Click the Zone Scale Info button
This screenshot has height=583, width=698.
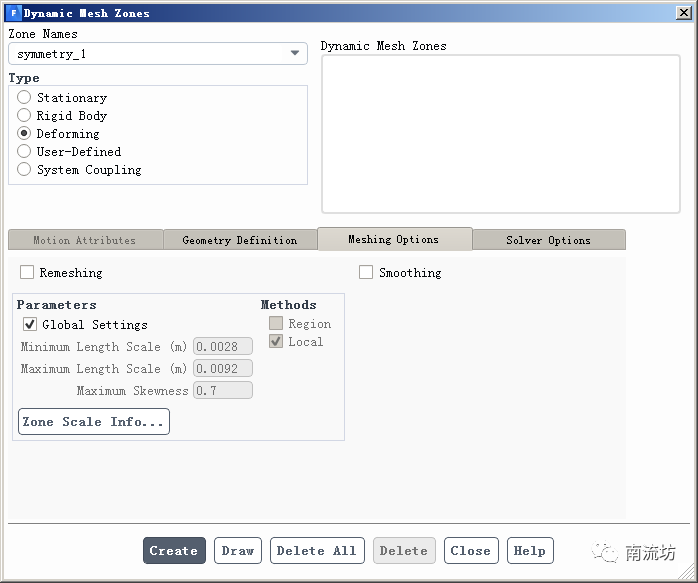pos(94,422)
